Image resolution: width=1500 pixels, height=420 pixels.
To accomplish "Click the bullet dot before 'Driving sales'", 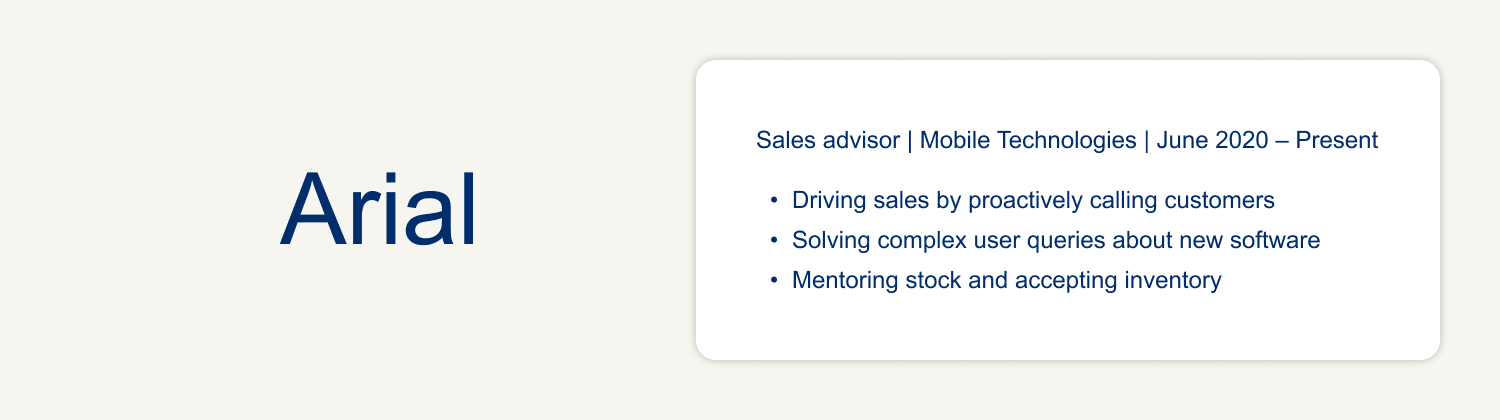I will pyautogui.click(x=774, y=201).
